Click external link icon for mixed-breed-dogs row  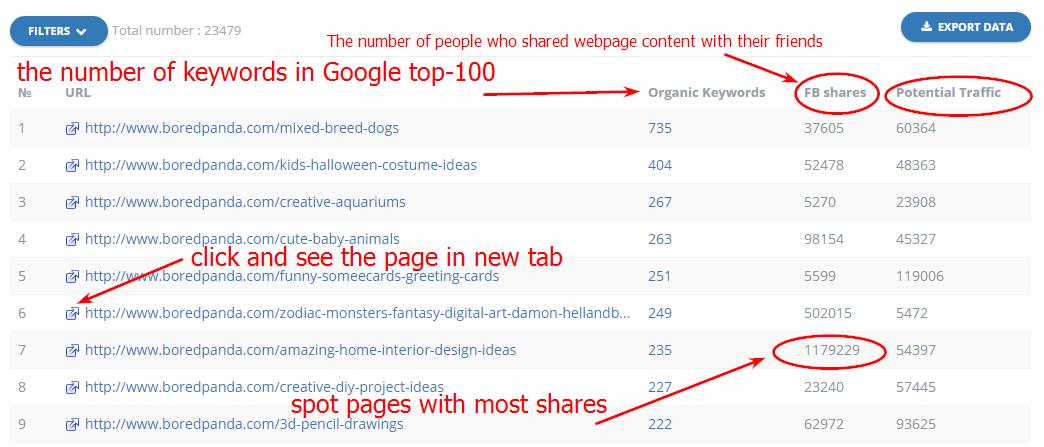tap(72, 129)
